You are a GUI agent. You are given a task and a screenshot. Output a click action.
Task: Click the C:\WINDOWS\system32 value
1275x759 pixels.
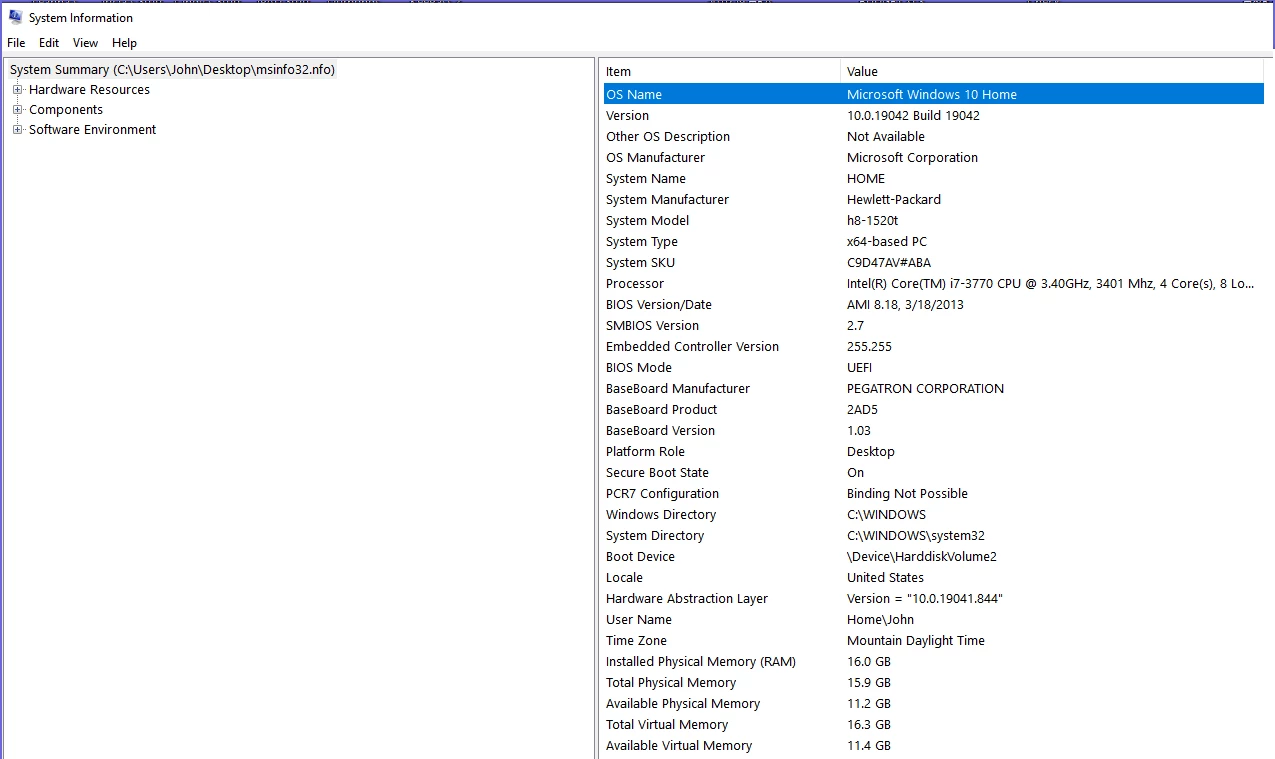click(x=916, y=535)
